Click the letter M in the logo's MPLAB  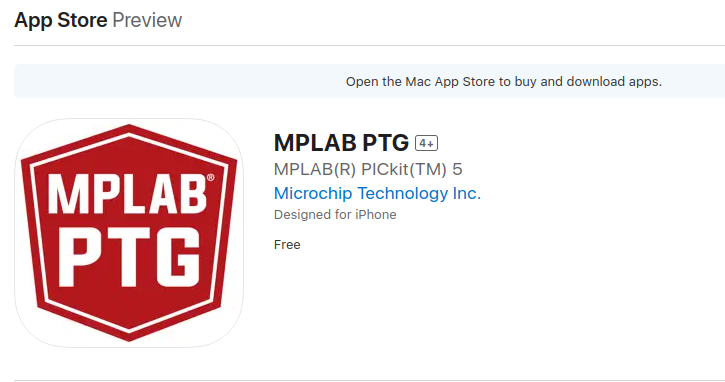point(64,194)
